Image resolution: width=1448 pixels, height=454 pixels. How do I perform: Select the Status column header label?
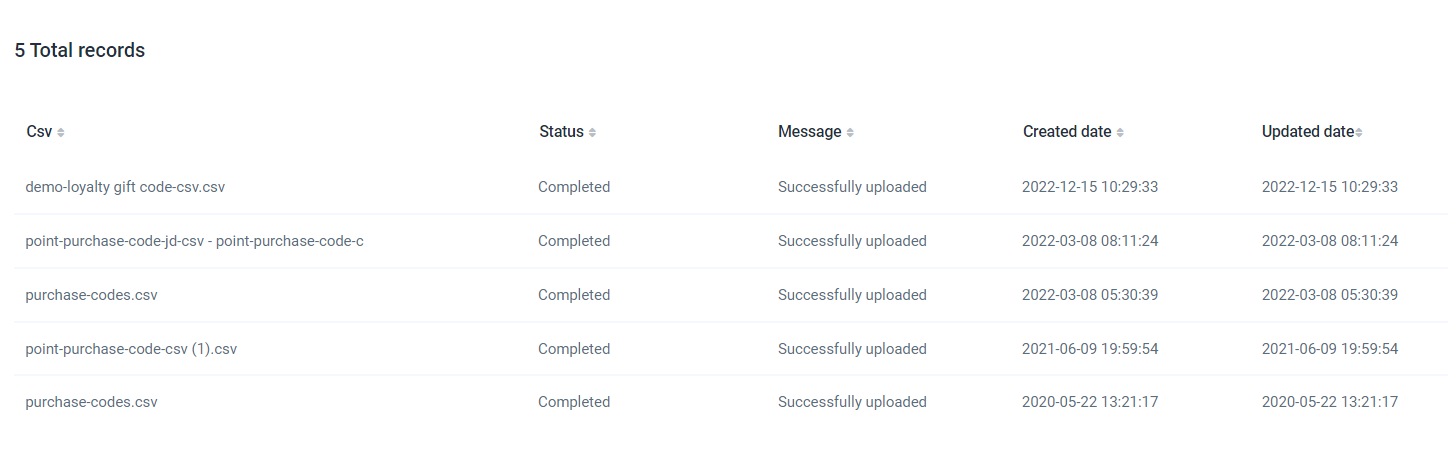point(561,132)
